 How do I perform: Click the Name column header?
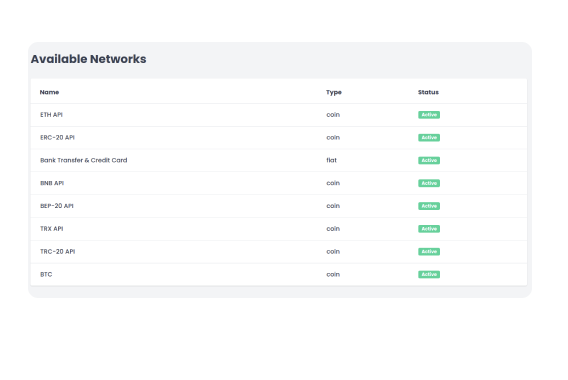click(x=49, y=92)
